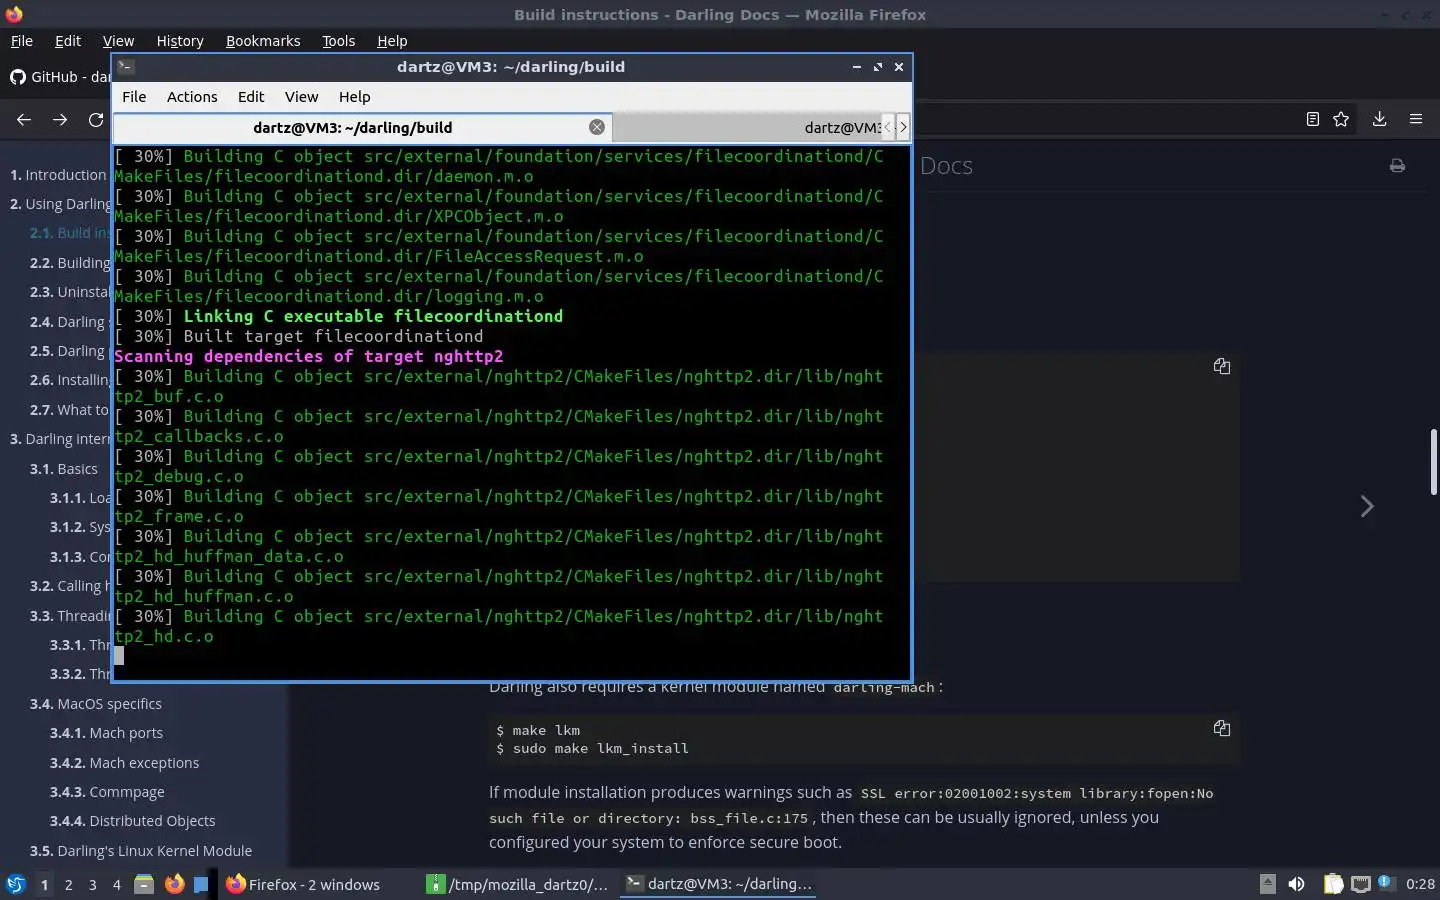Screen dimensions: 1440x900
Task: Select the ~/darling/build terminal tab
Action: click(362, 127)
